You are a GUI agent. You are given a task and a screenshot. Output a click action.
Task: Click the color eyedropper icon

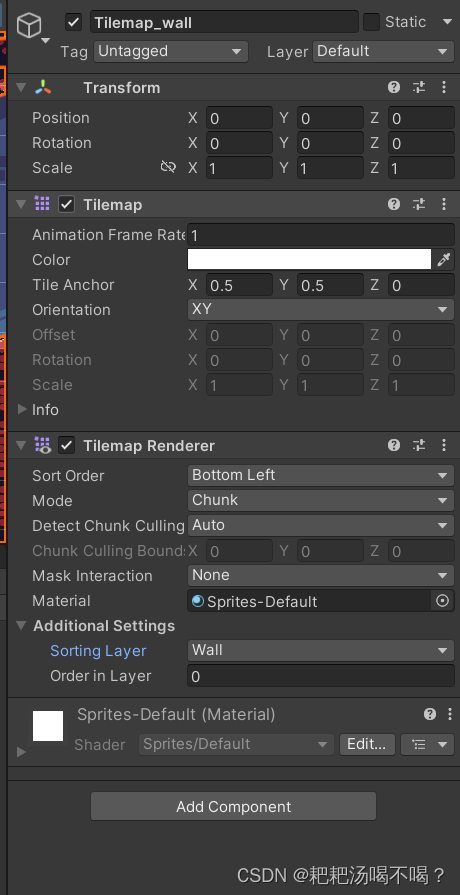click(x=443, y=260)
